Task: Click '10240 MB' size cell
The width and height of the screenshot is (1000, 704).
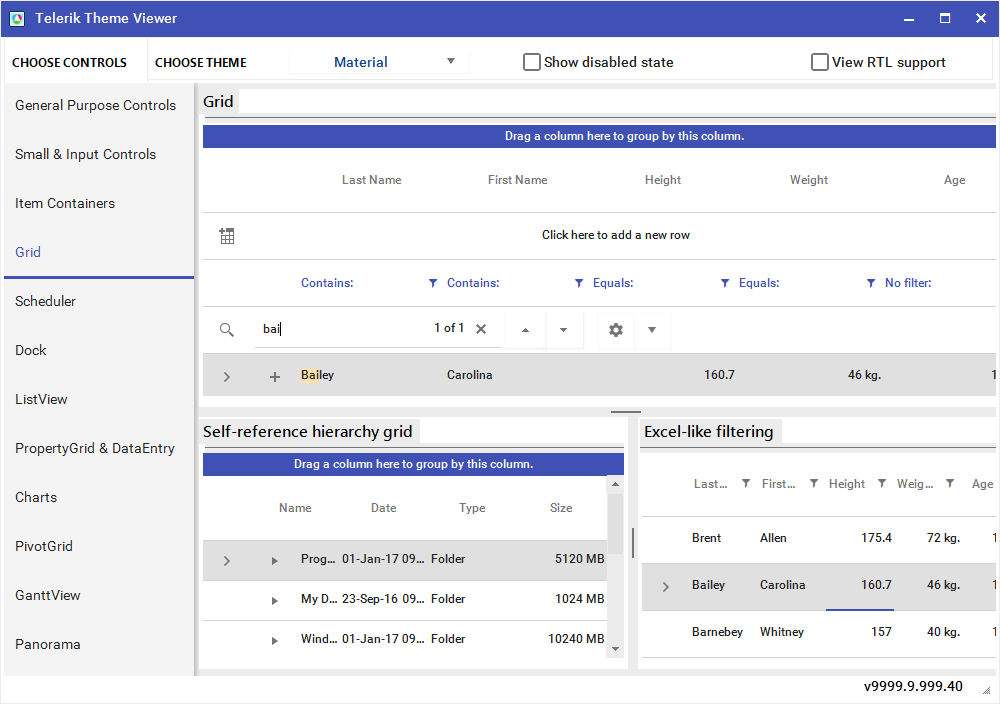Action: point(576,638)
